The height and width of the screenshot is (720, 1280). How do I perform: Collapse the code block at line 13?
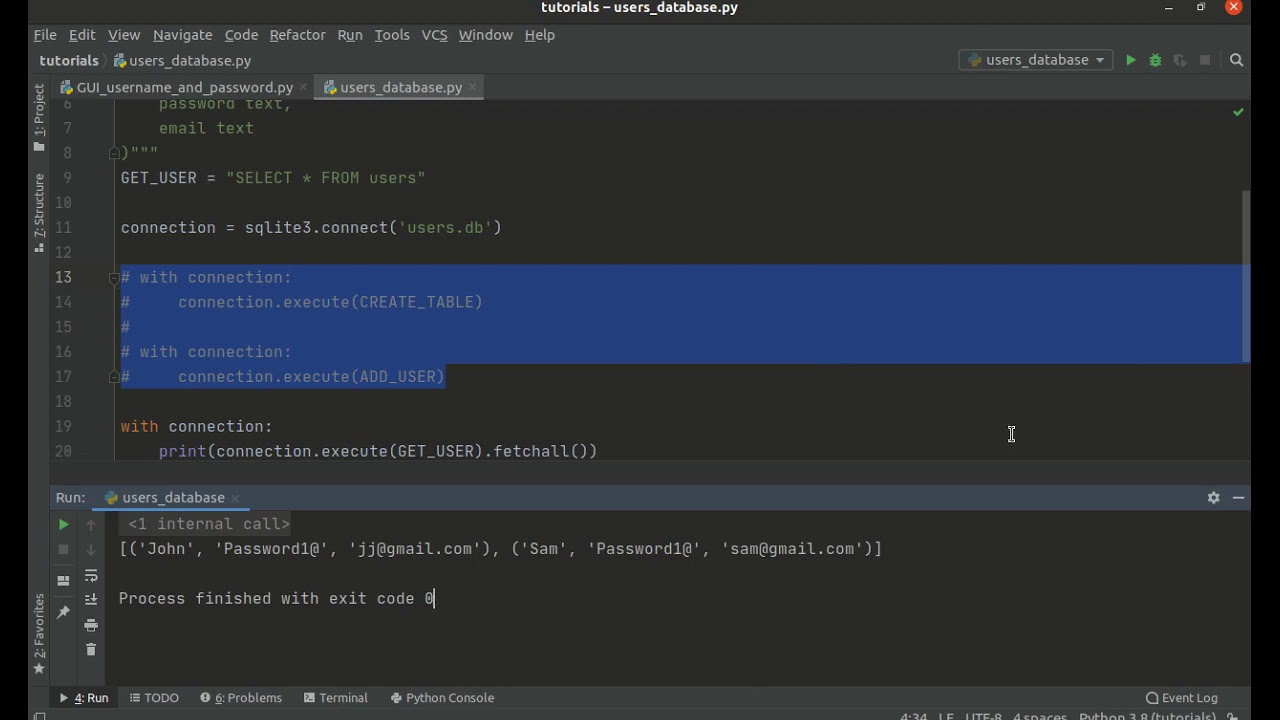pos(114,278)
